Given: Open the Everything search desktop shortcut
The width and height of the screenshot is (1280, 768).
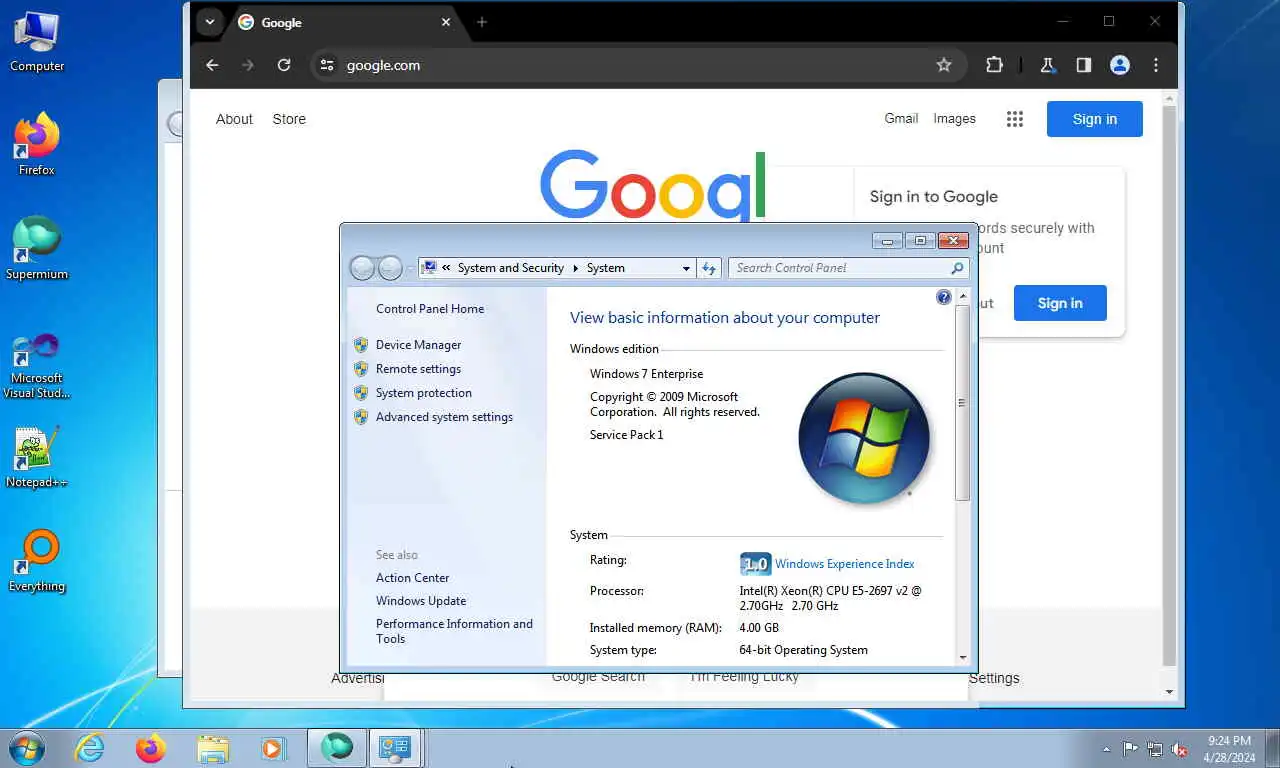Looking at the screenshot, I should click(x=37, y=562).
